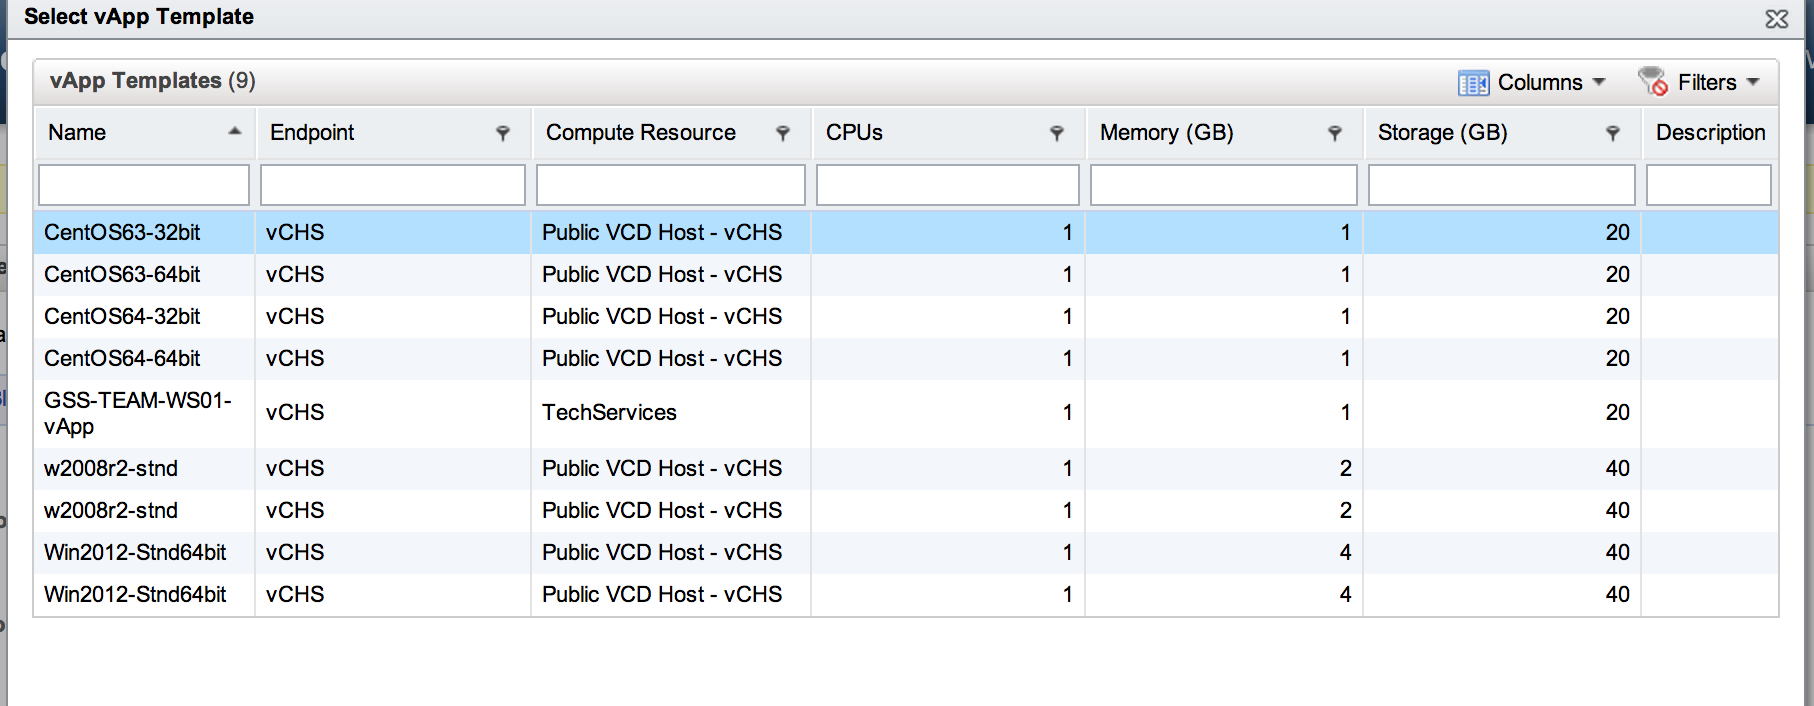Close the Select vApp Template dialog
Image resolution: width=1814 pixels, height=706 pixels.
1776,19
